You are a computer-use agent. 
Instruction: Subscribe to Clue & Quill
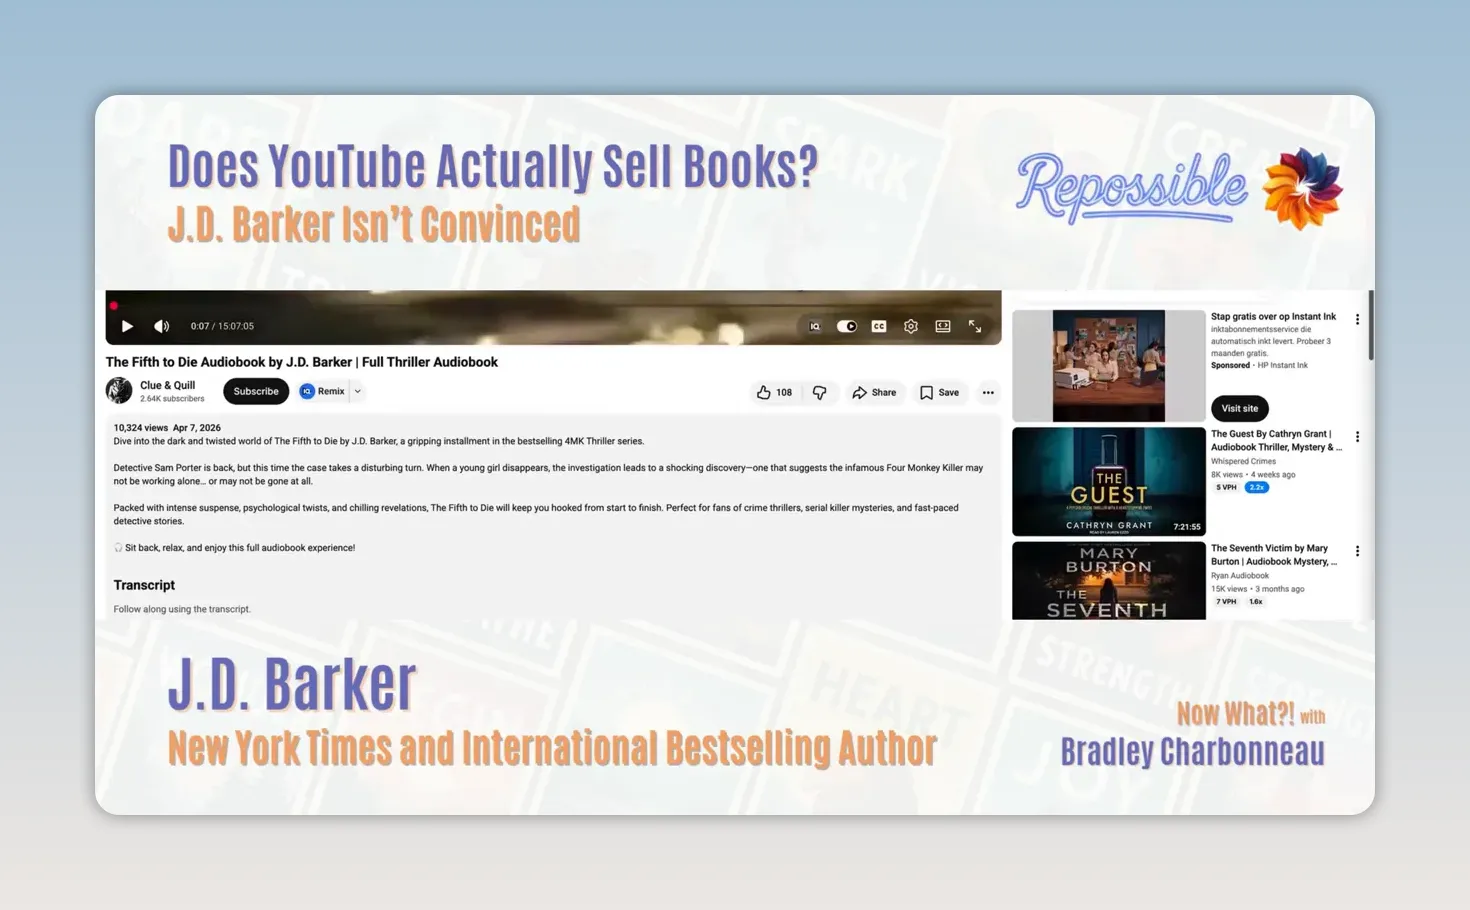(256, 391)
